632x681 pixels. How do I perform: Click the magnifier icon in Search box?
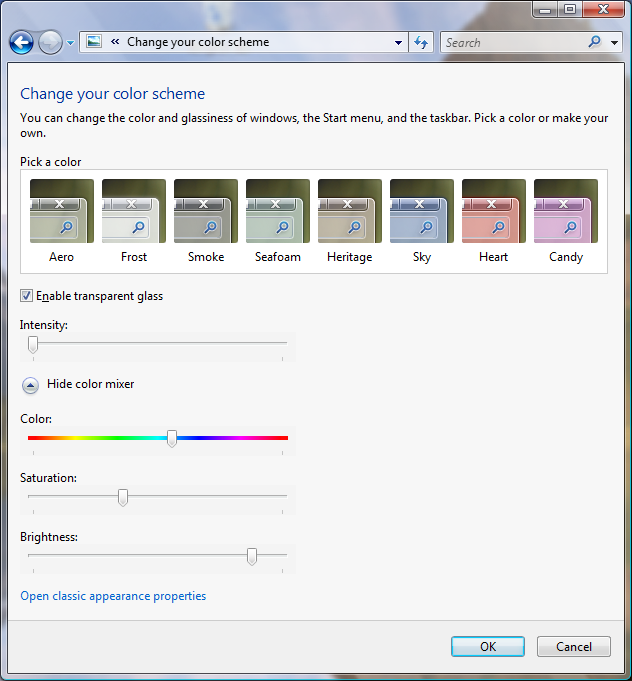[595, 42]
